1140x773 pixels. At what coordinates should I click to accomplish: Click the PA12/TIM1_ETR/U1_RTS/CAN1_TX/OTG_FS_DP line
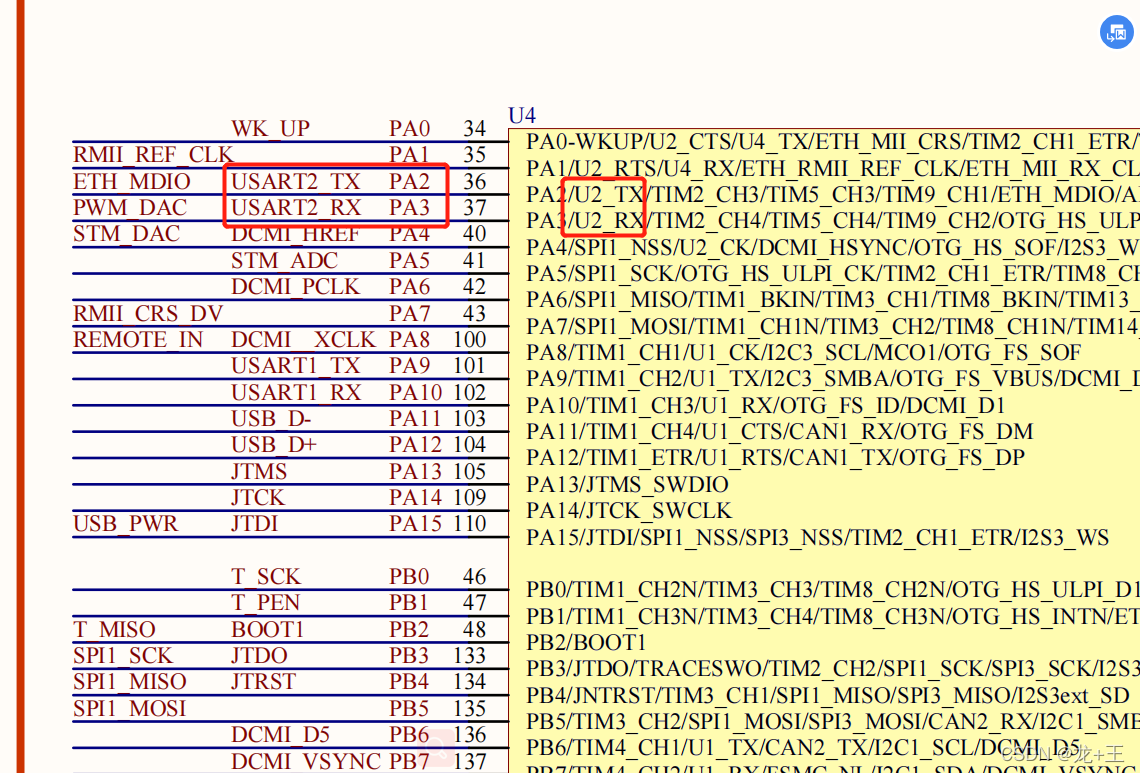[776, 458]
